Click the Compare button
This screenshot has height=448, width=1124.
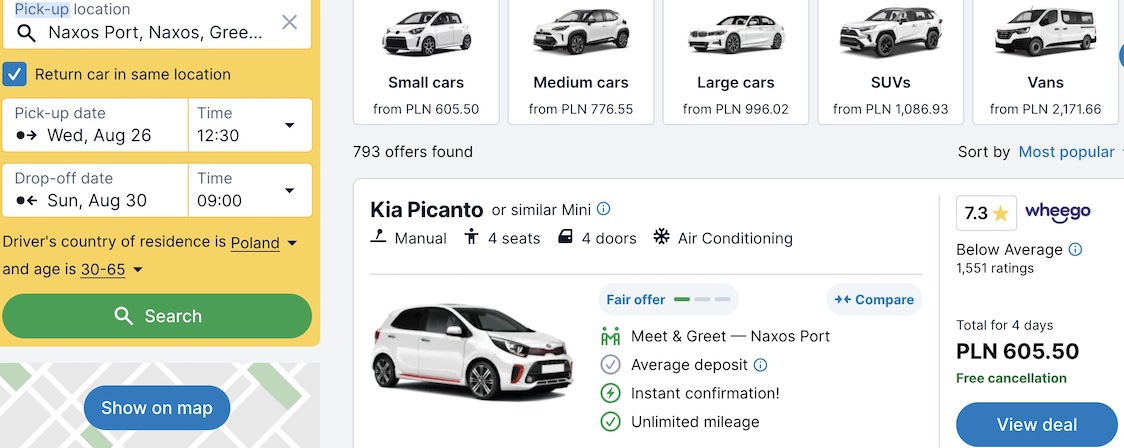coord(875,300)
